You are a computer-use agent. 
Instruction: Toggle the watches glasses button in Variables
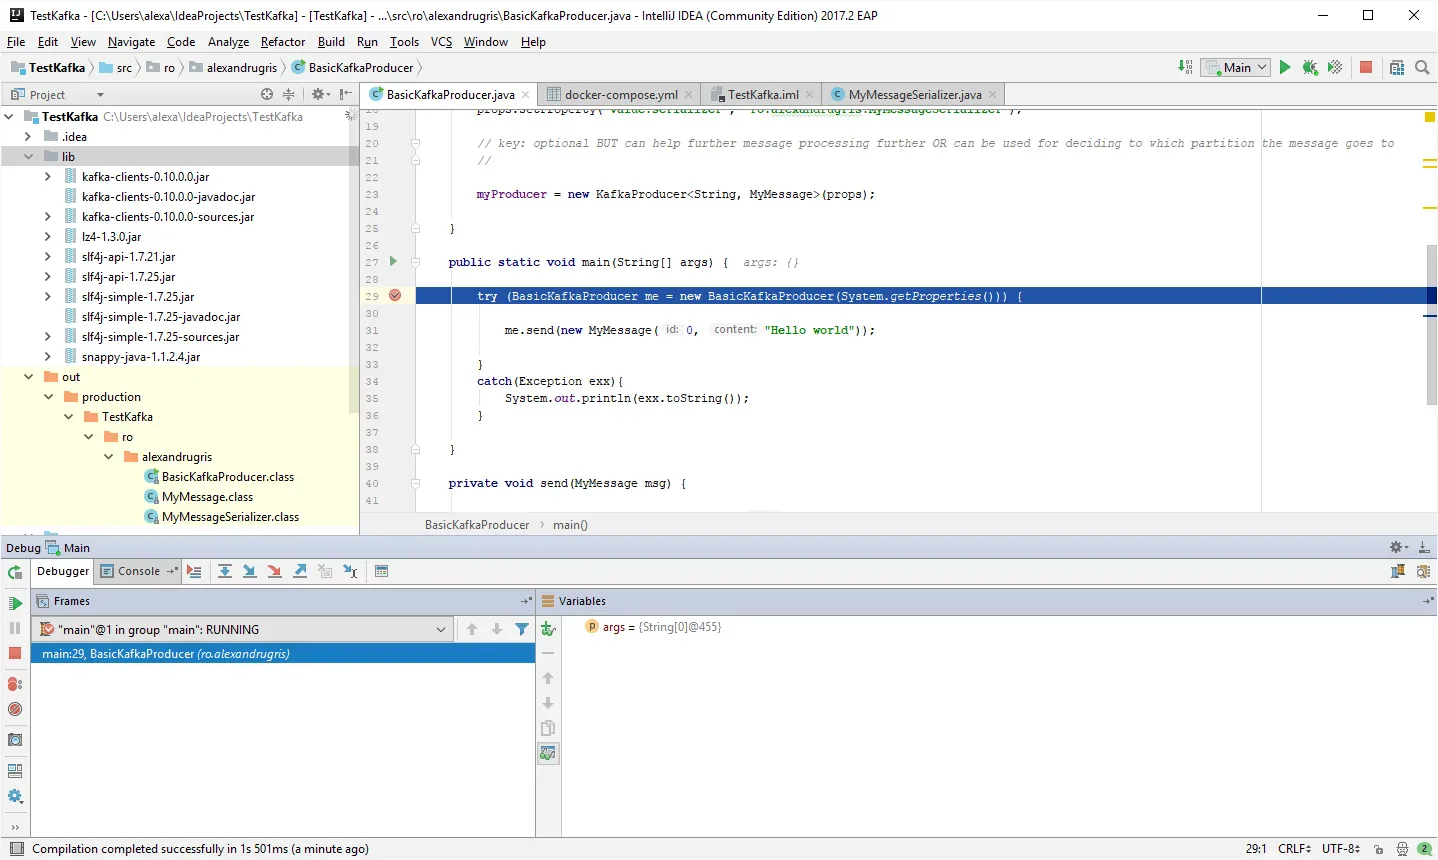(x=548, y=753)
